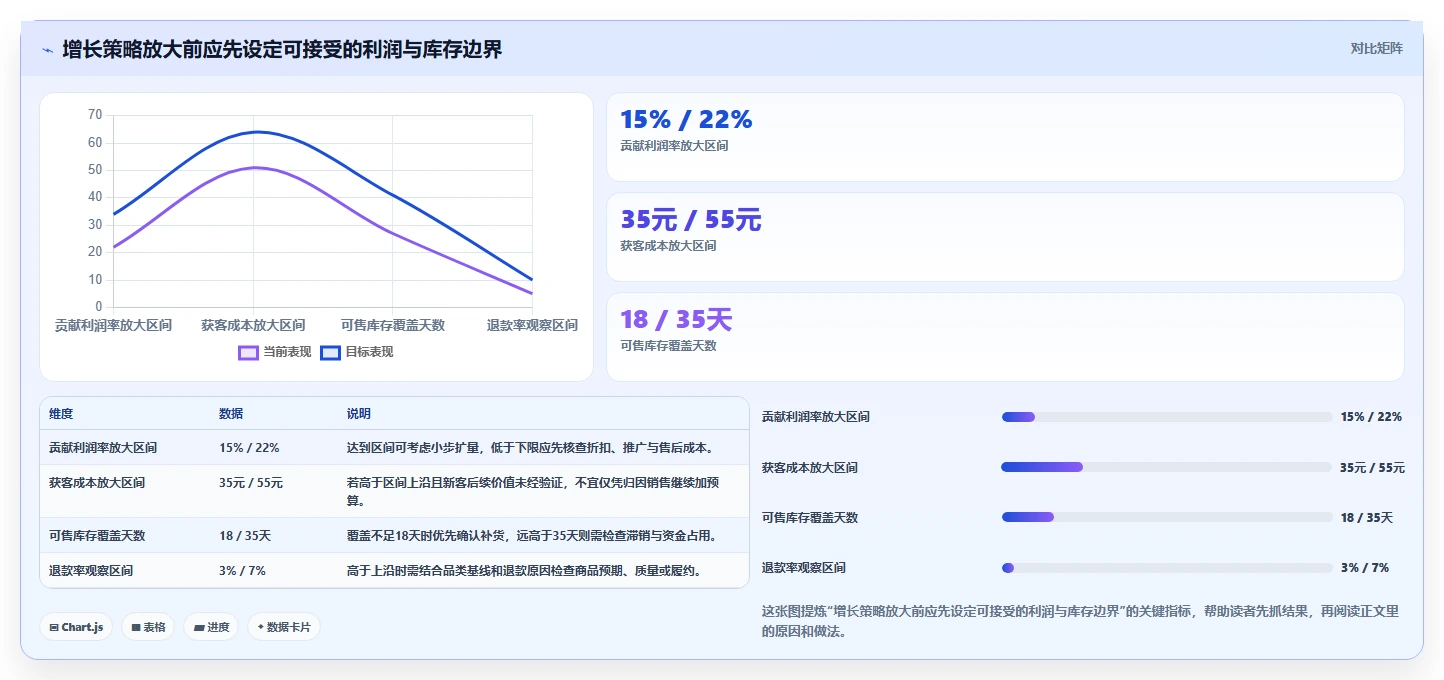This screenshot has height=680, width=1444.
Task: Click table cell 贡献利润率放大区间
Action: click(x=103, y=448)
